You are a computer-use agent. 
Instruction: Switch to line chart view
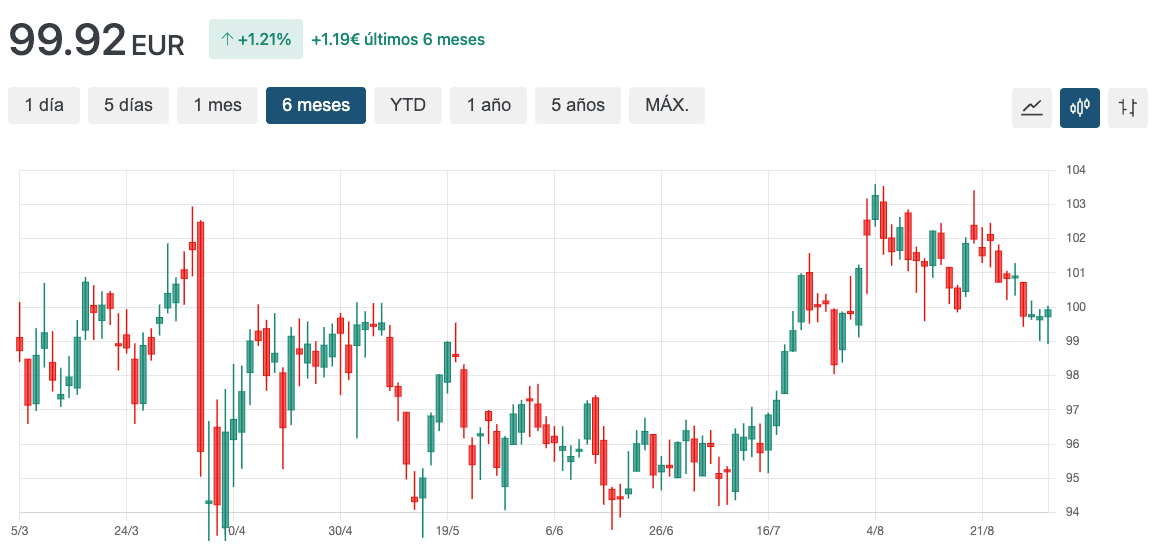coord(1031,107)
